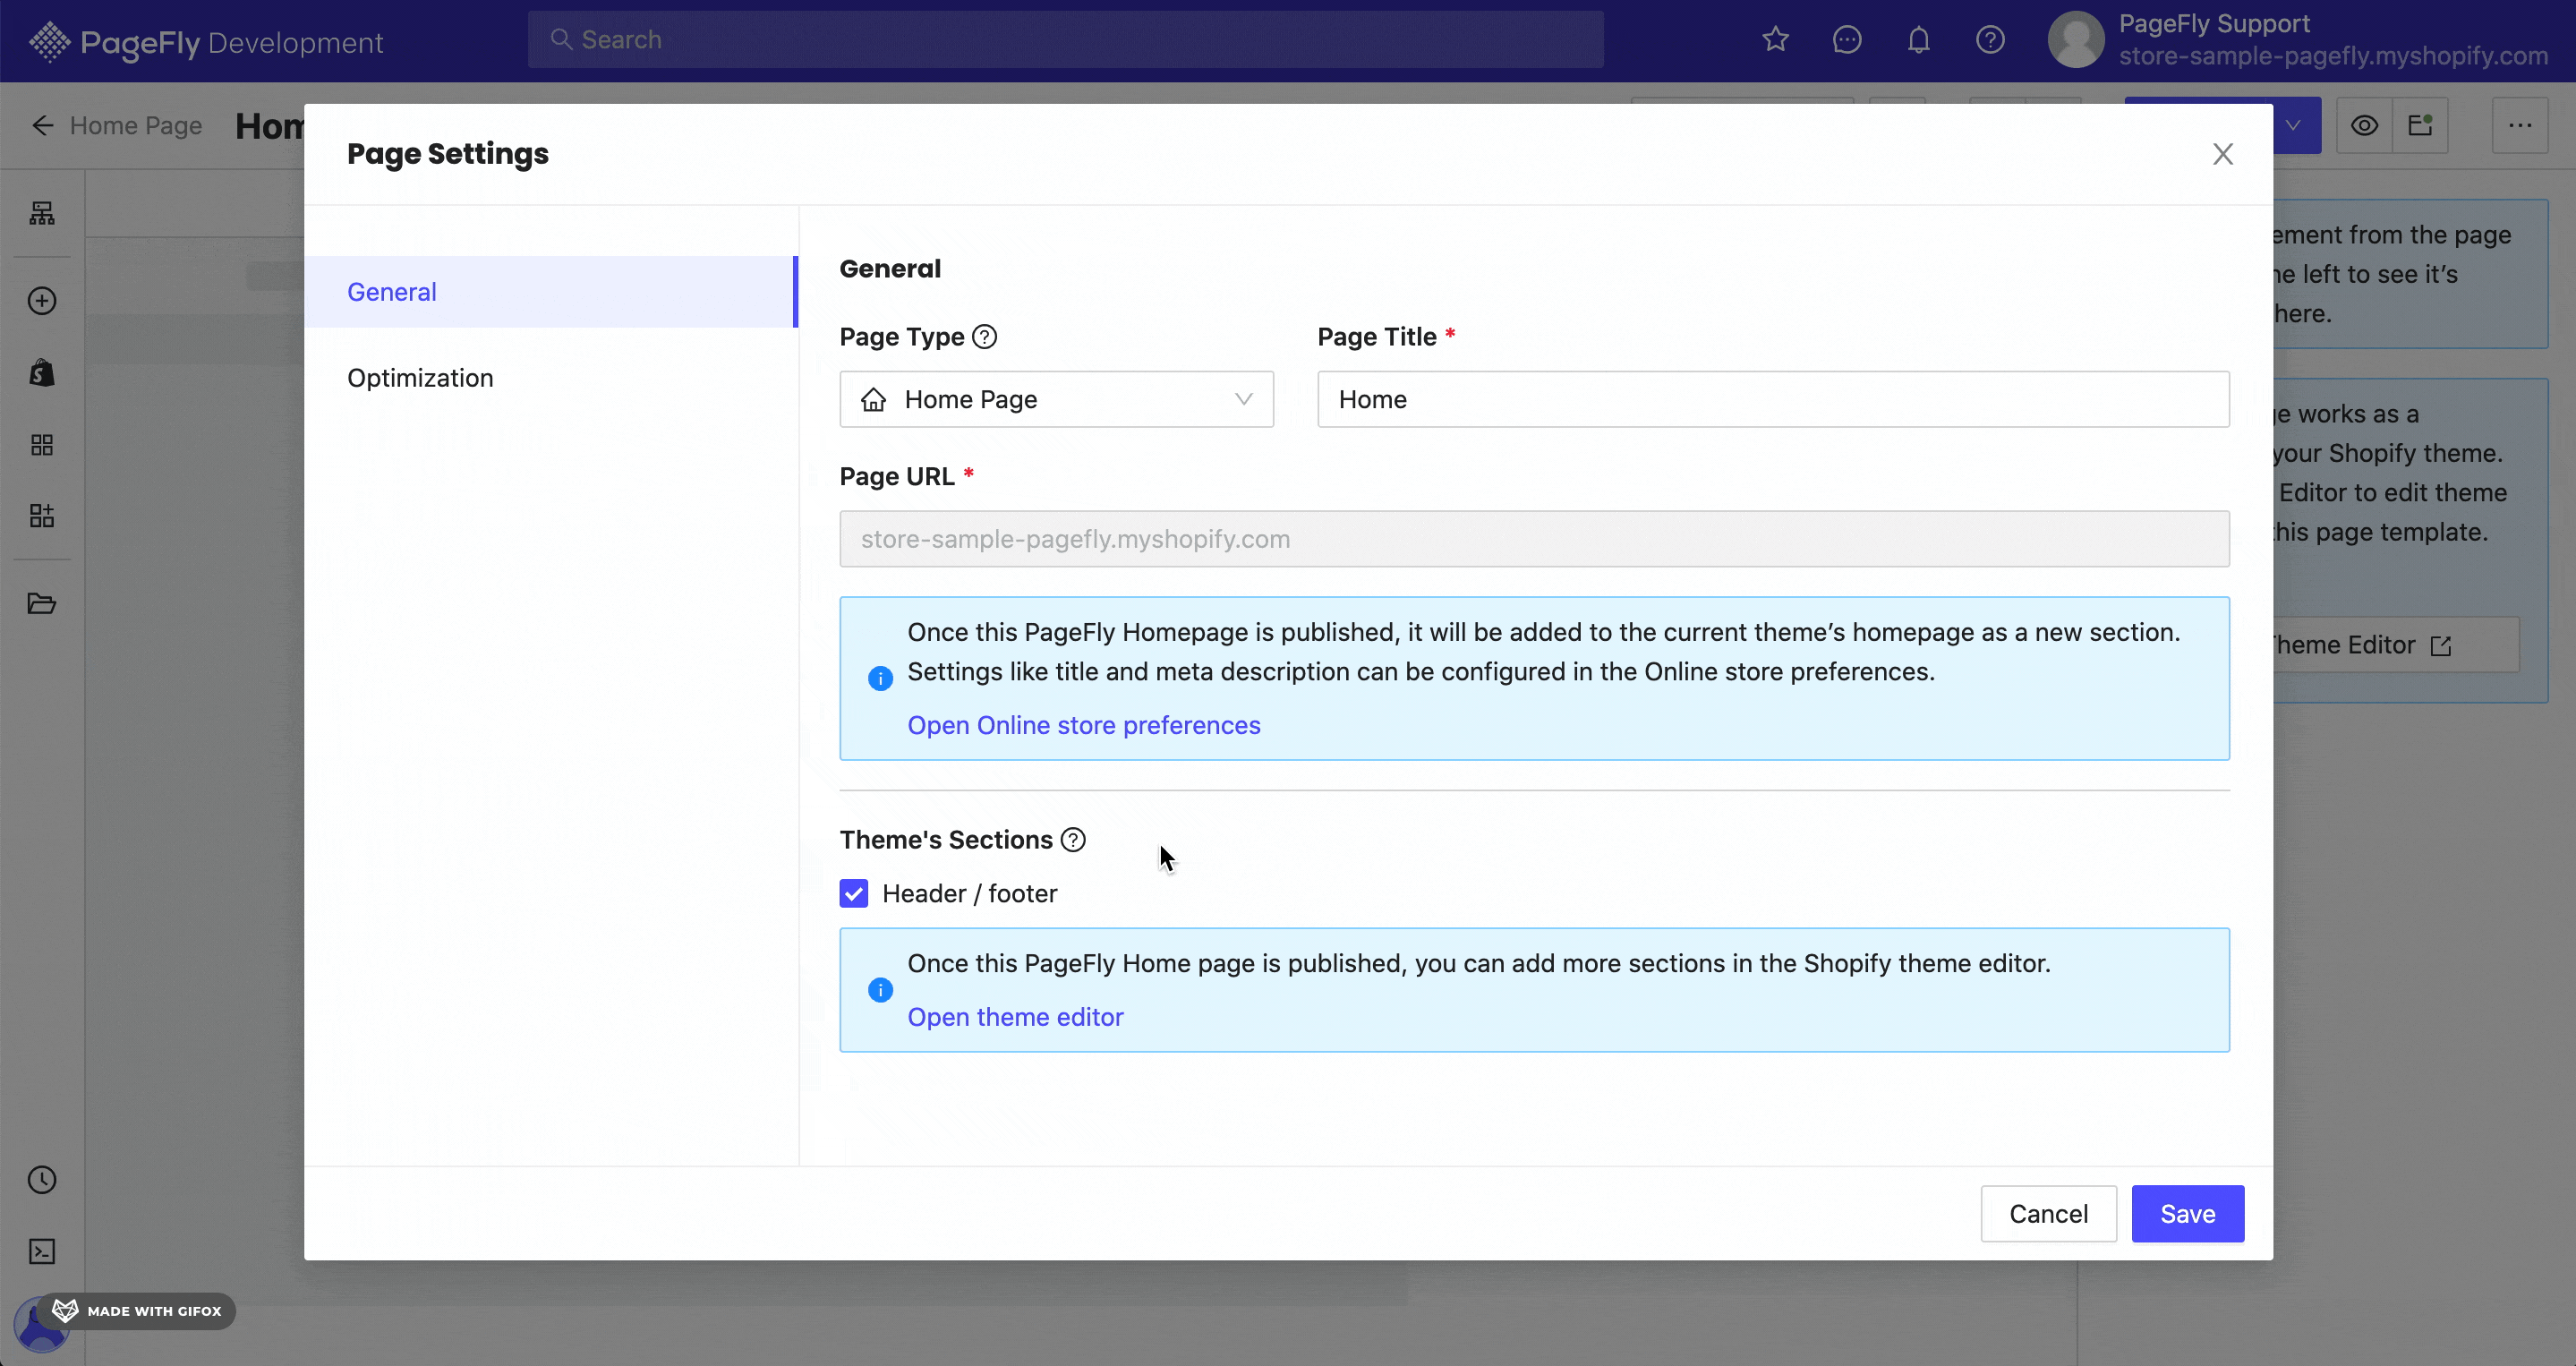Click the Page Type help icon

coord(984,337)
